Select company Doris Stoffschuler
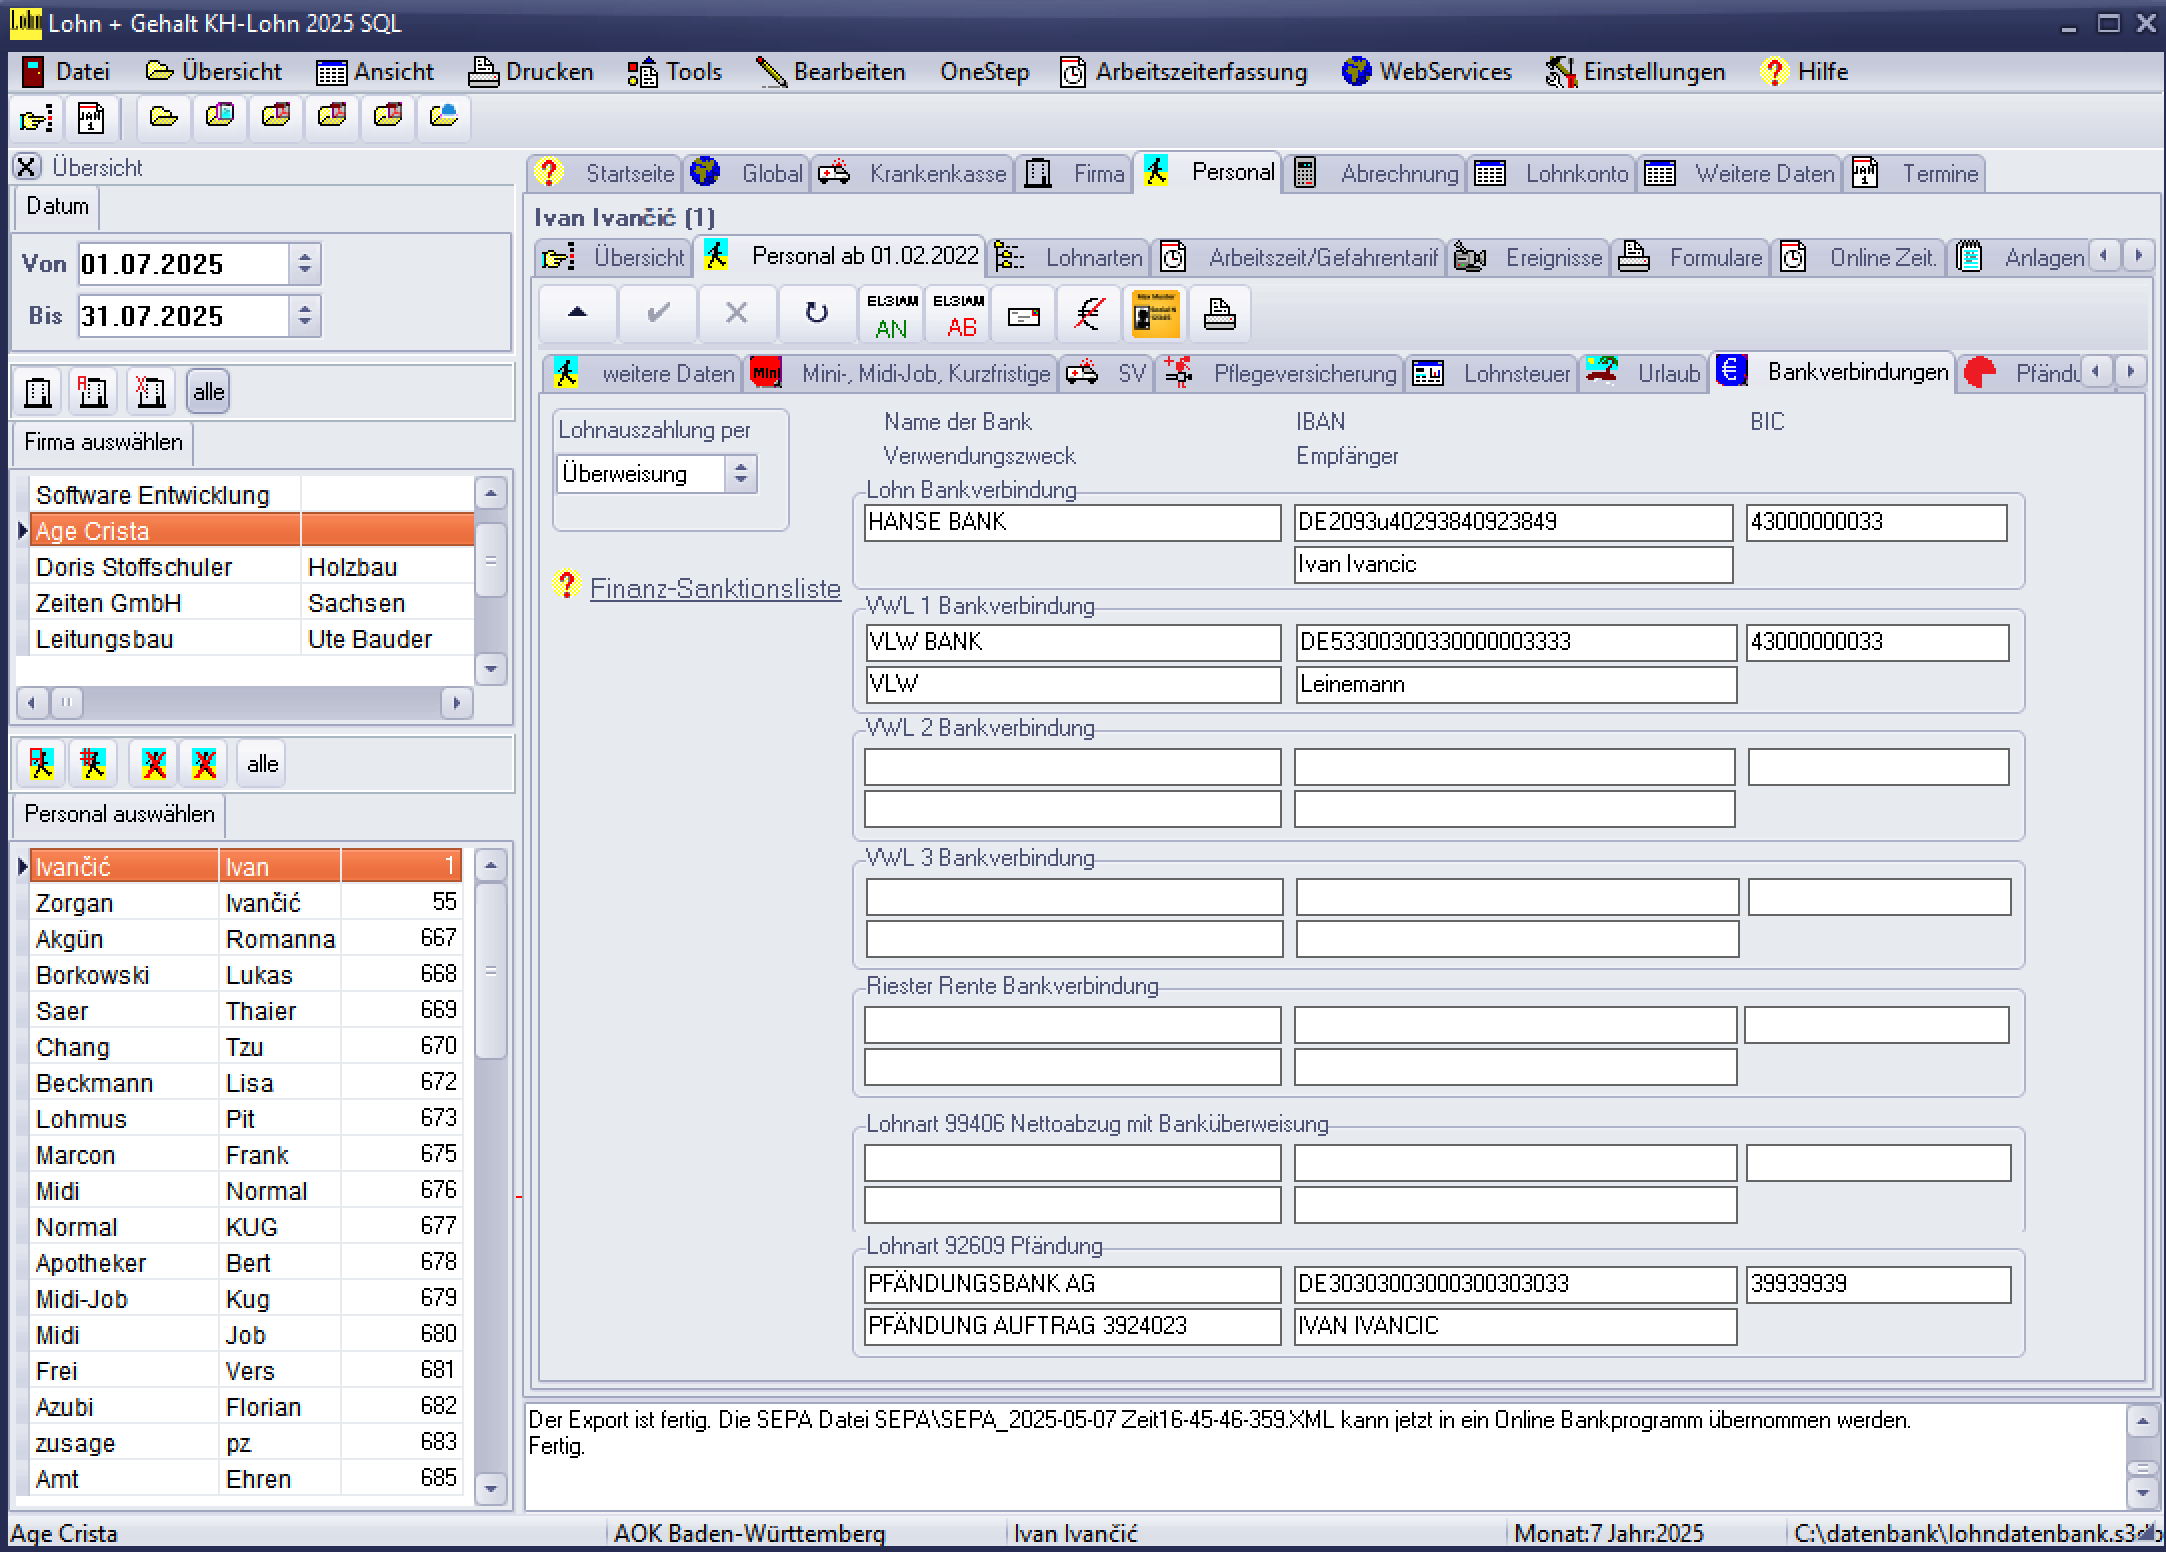2166x1552 pixels. 250,567
